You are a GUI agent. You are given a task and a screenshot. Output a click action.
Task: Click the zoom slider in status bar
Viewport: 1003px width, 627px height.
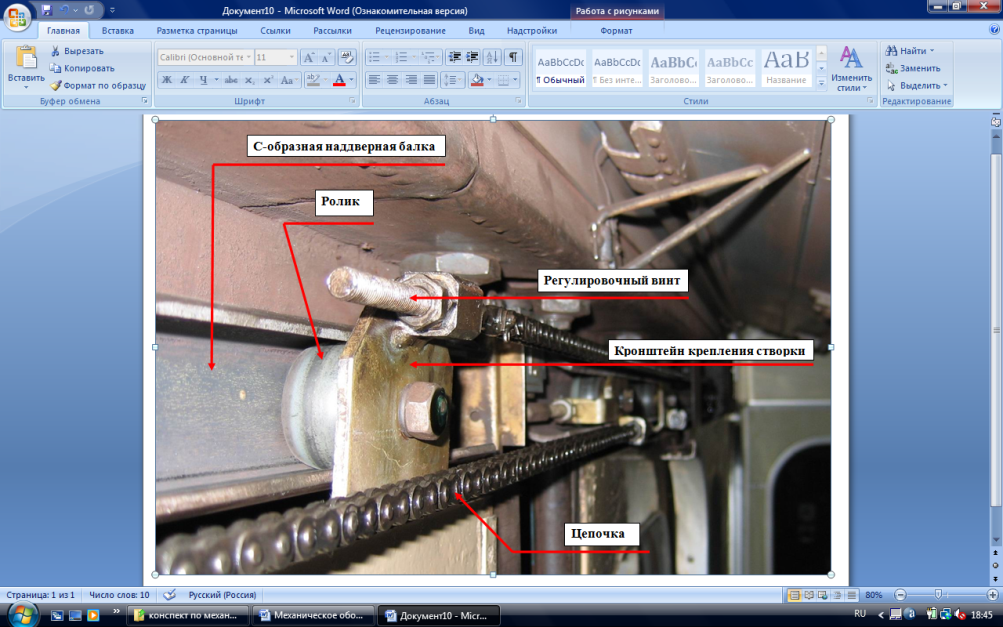pos(937,595)
